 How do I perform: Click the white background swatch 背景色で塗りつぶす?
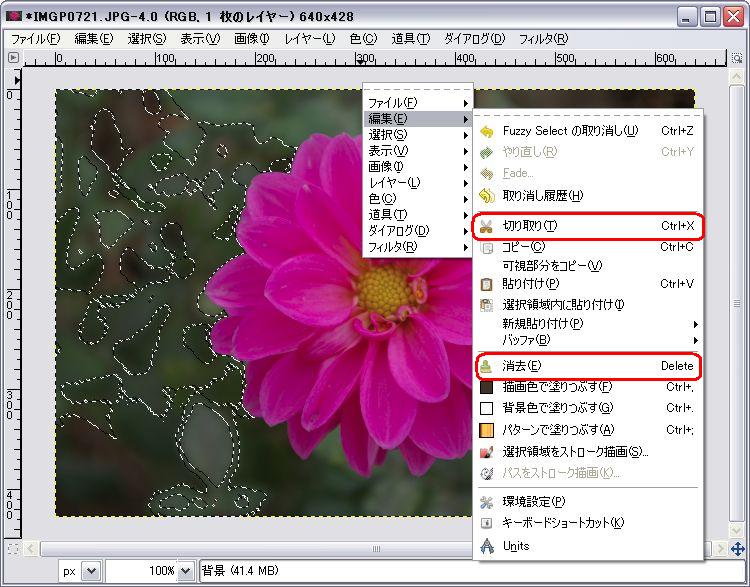(486, 408)
